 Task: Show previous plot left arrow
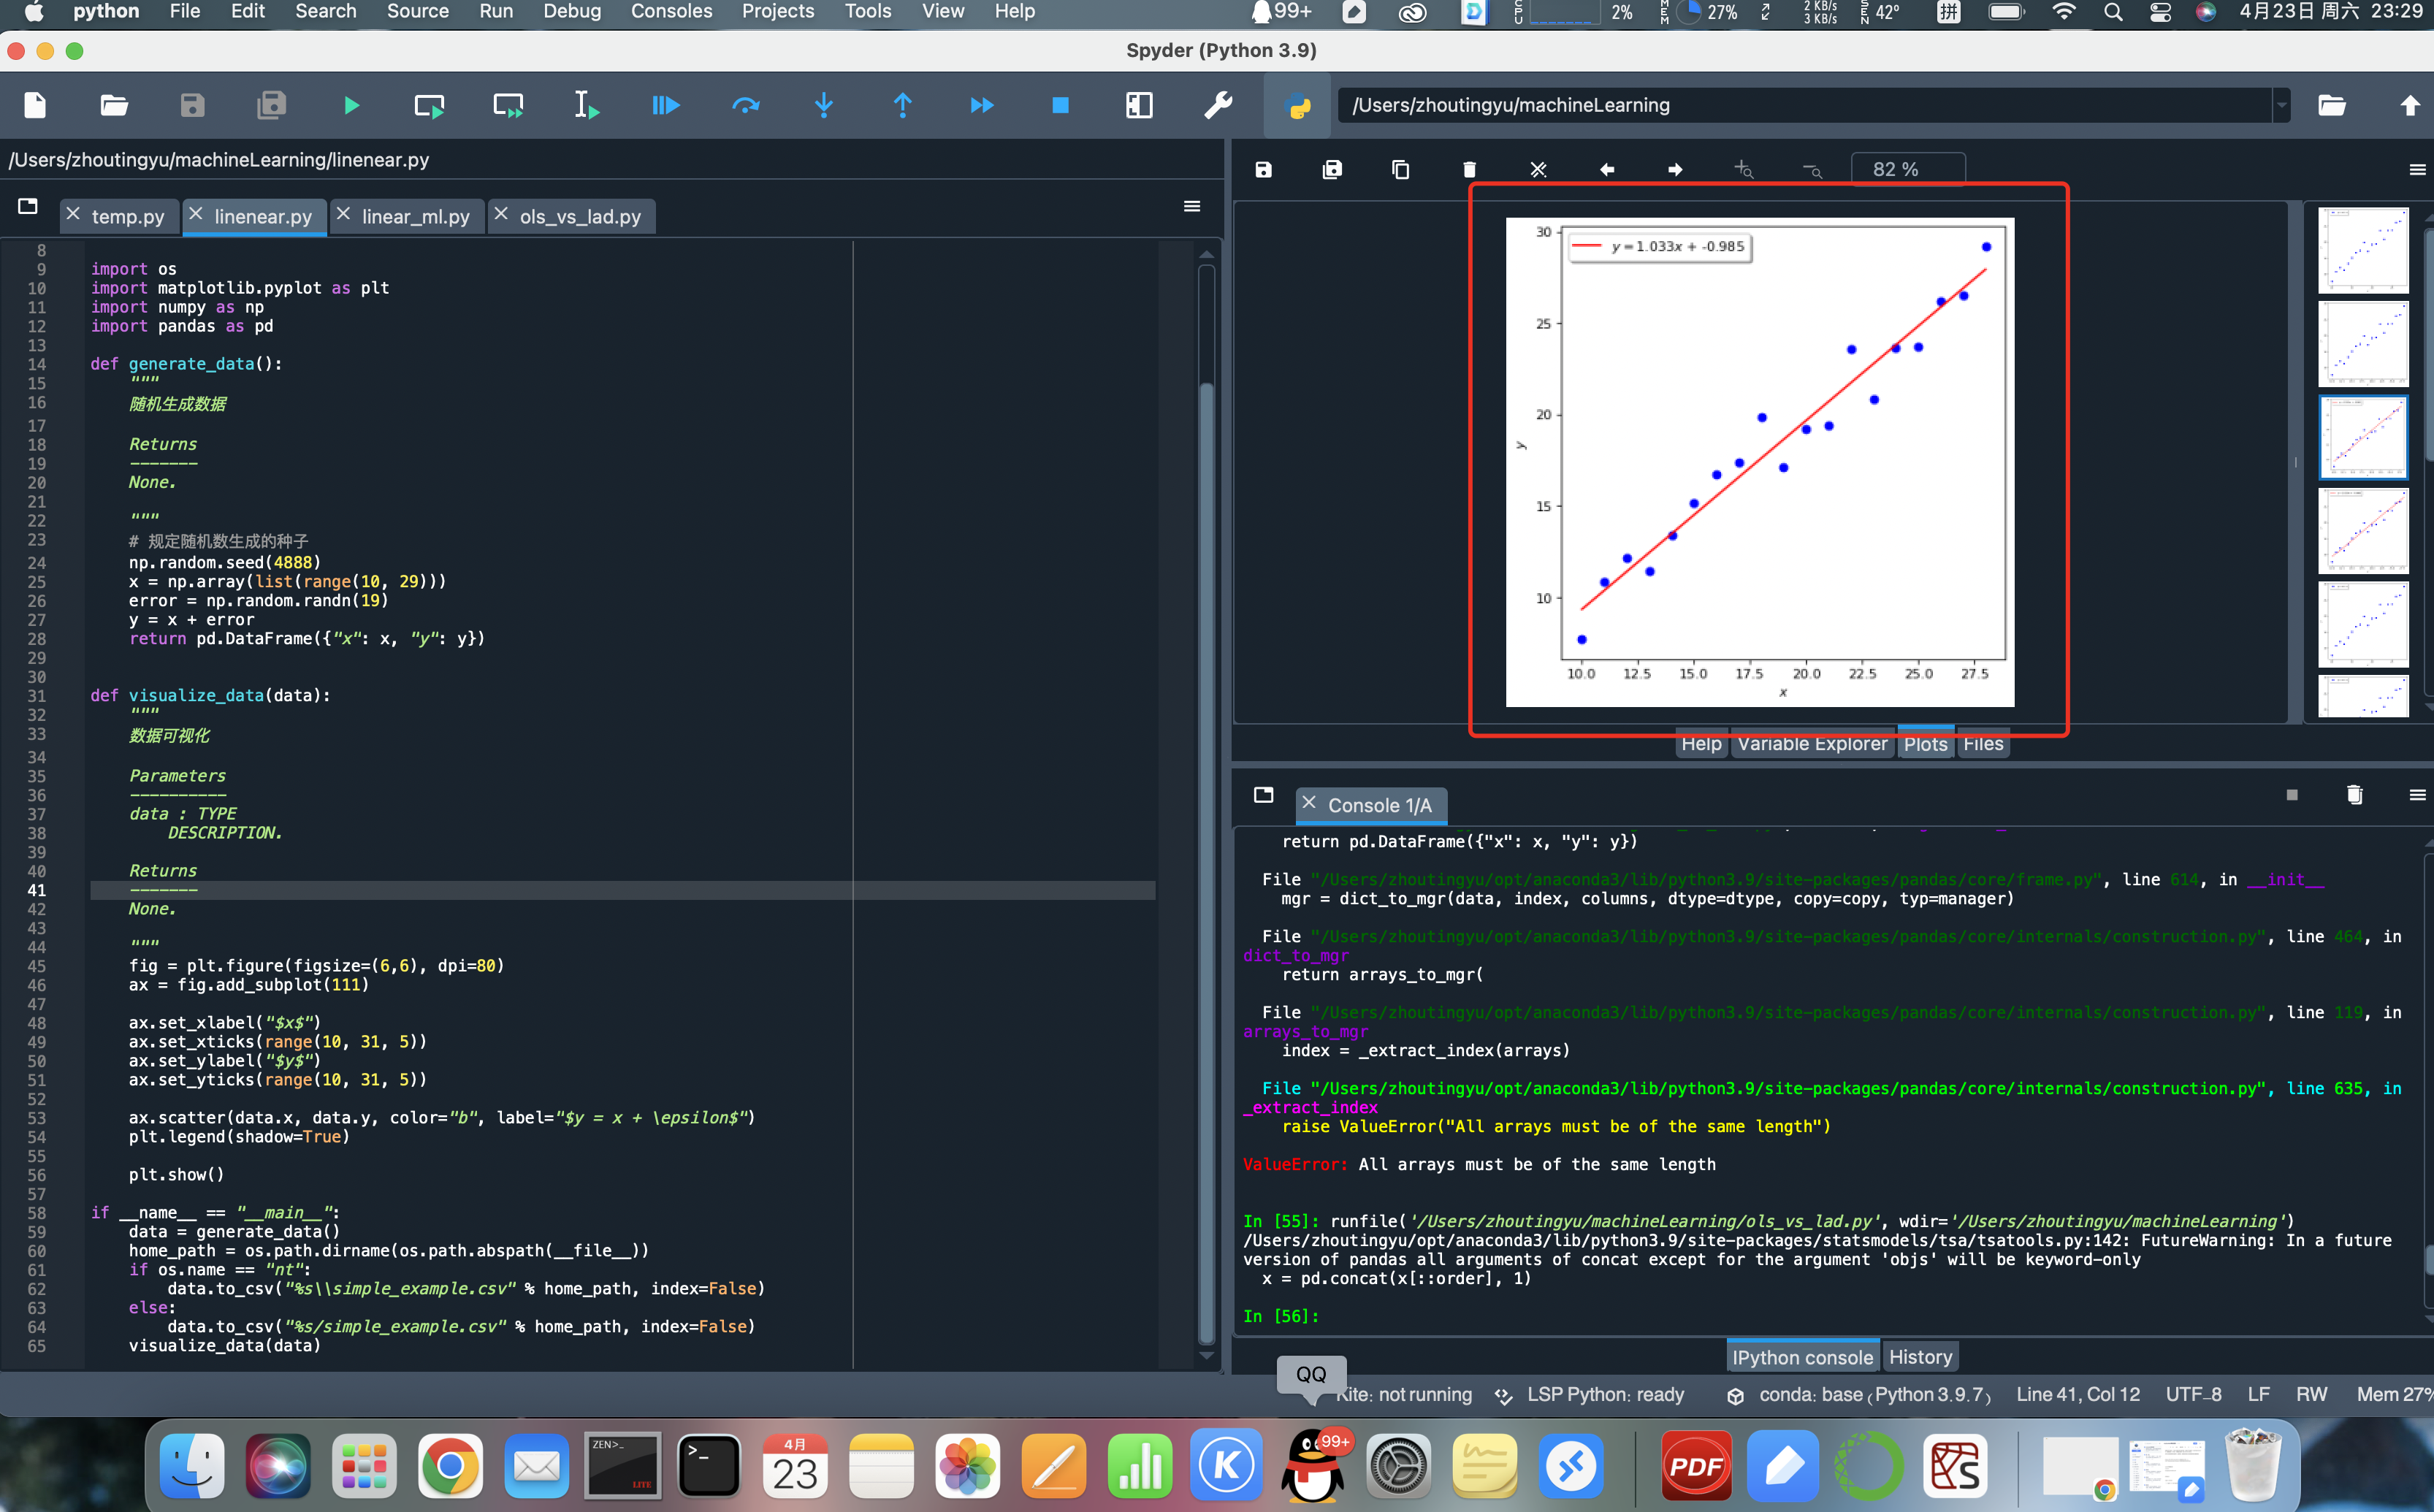pos(1607,170)
